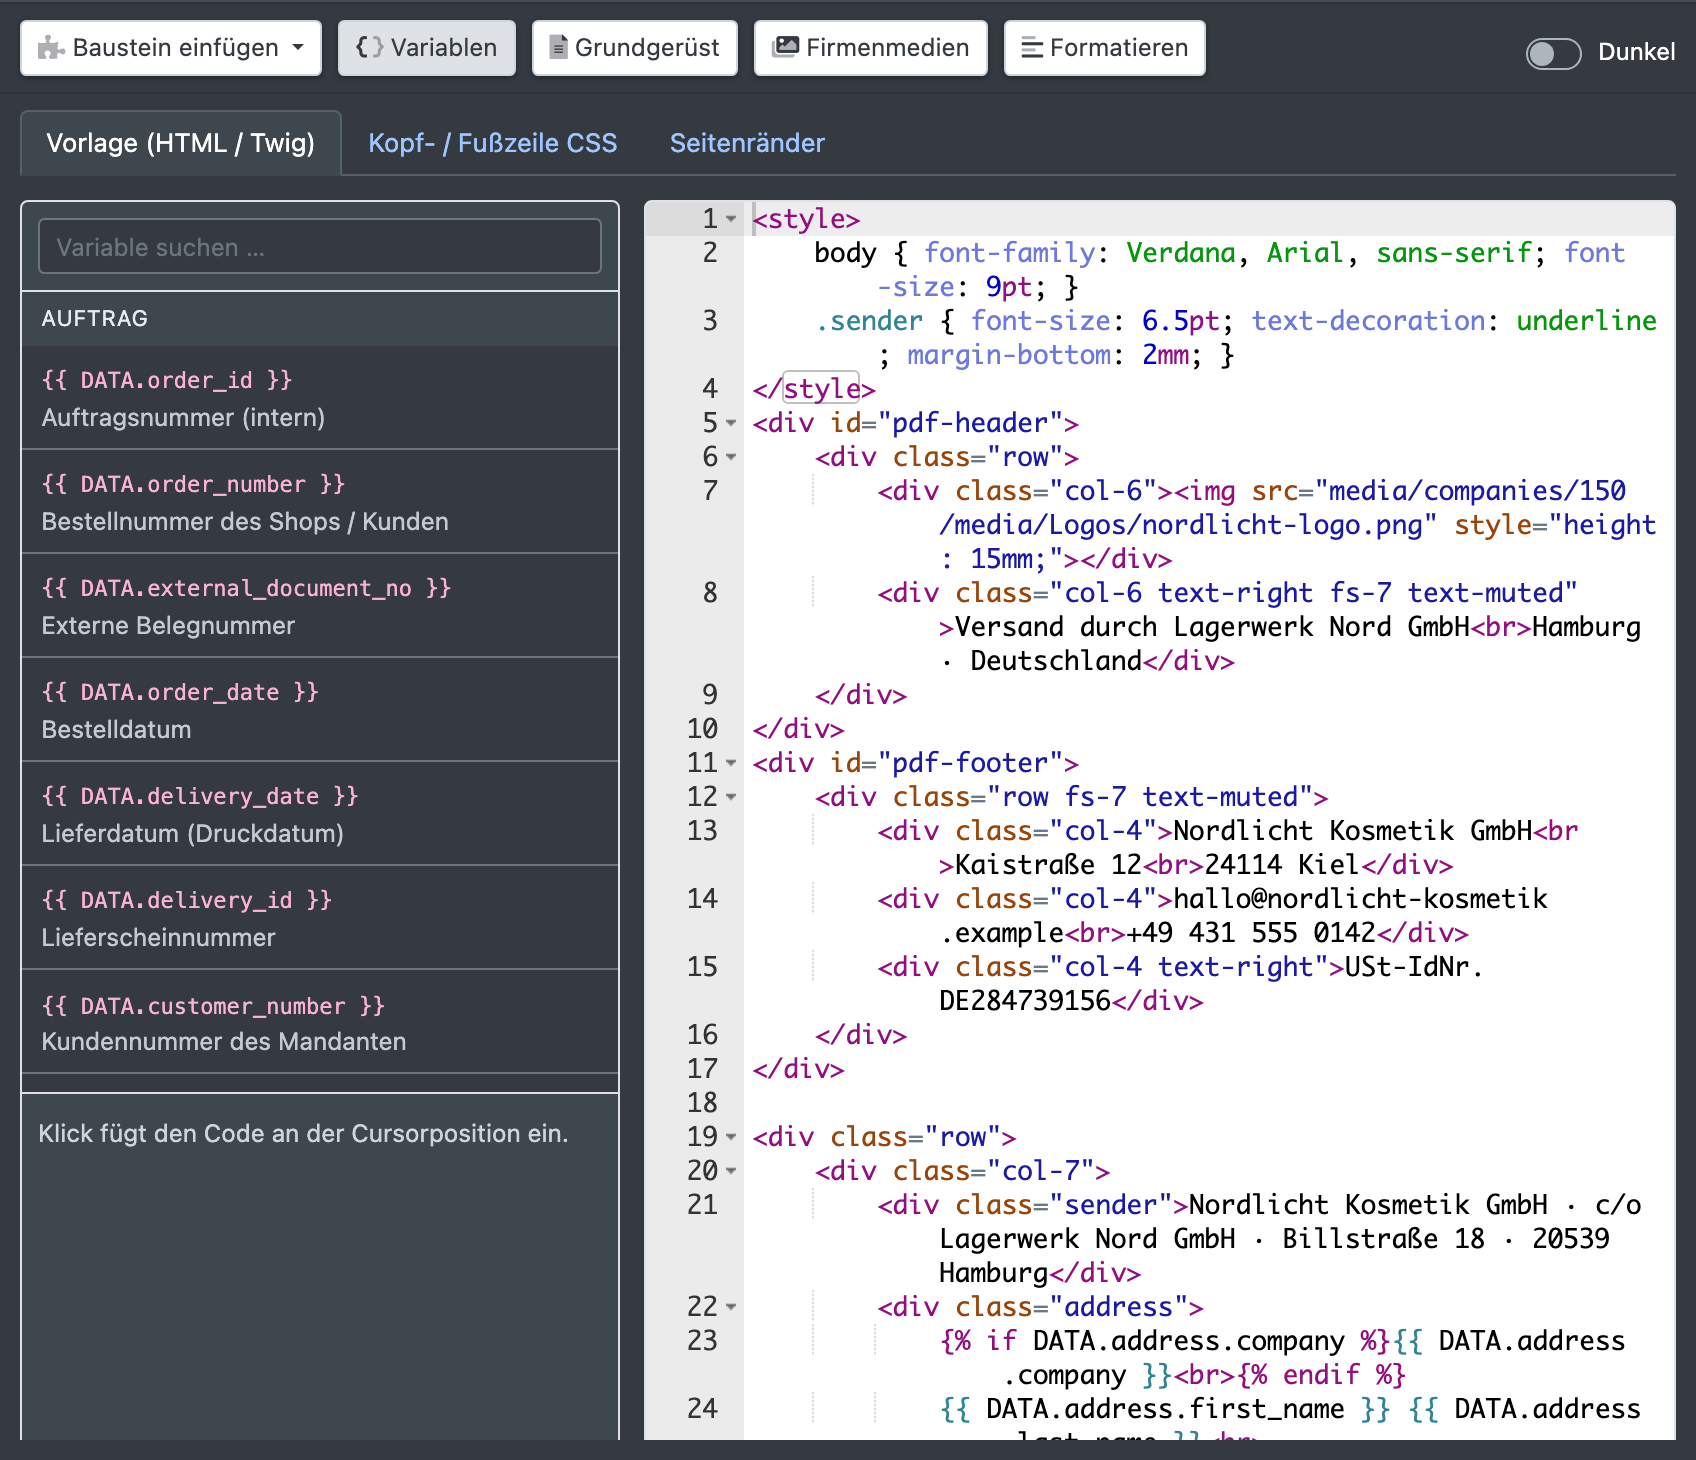Fold the row div at line 19

coord(731,1137)
